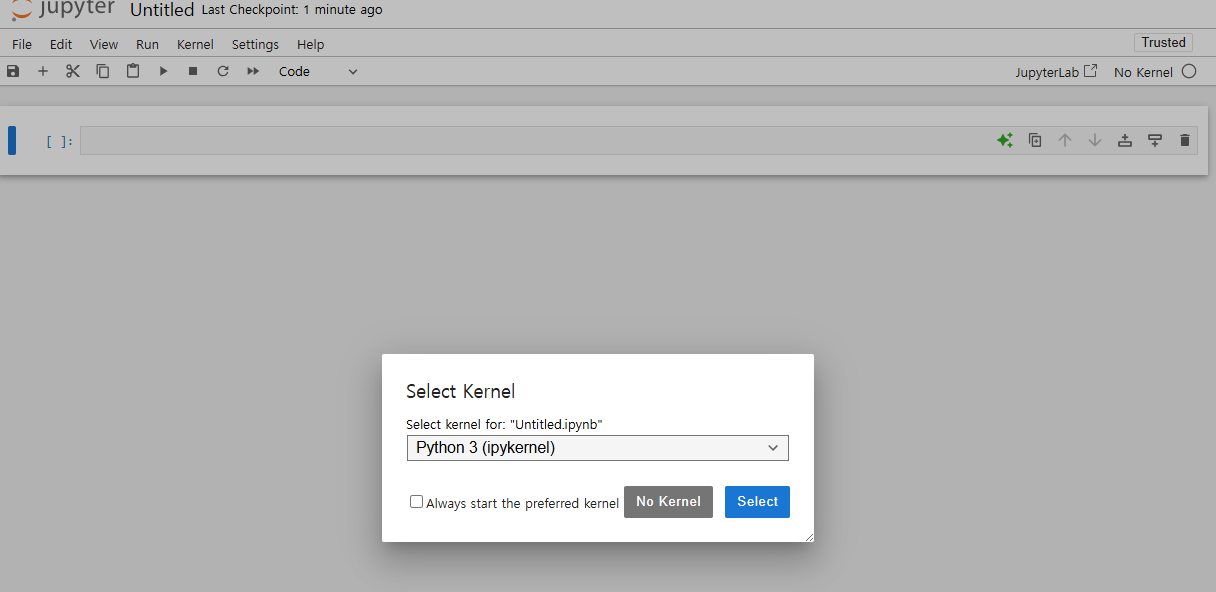Open the Run menu
This screenshot has height=592, width=1216.
click(147, 44)
